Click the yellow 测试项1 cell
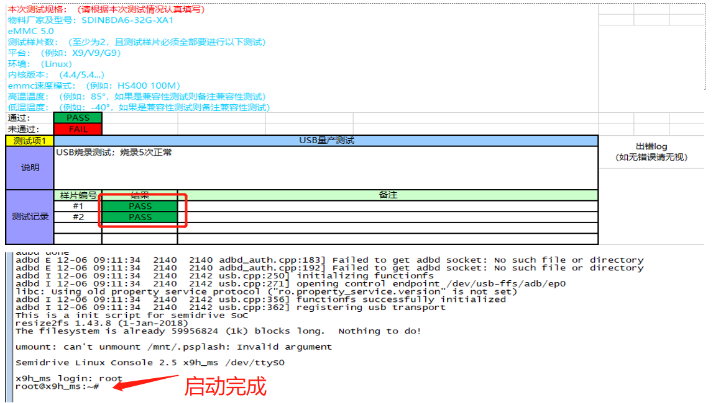The image size is (726, 403). [x=29, y=141]
